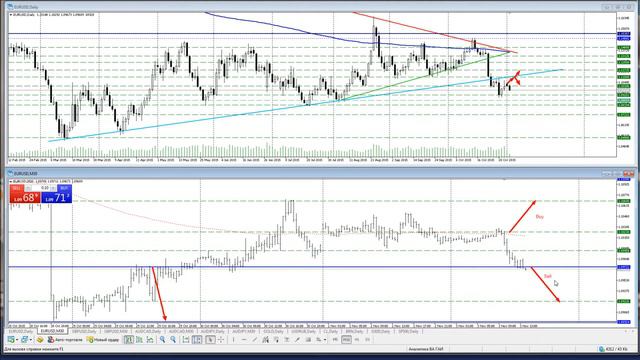Screen dimensions: 640x360
Task: Switch to the AUDCAD,Daily chart tab
Action: tap(148, 331)
